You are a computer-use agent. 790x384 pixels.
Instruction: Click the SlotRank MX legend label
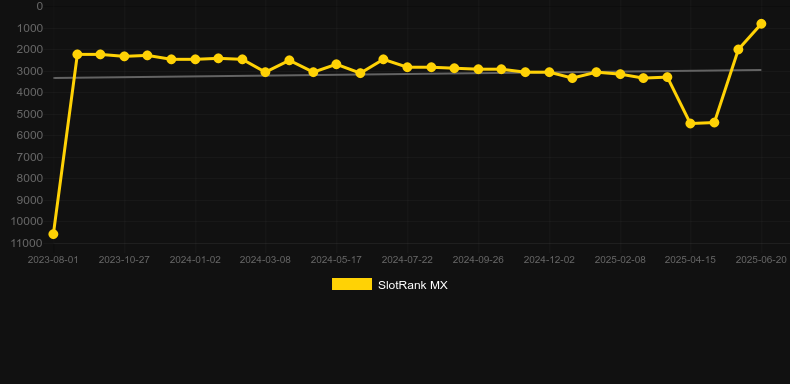coord(413,285)
